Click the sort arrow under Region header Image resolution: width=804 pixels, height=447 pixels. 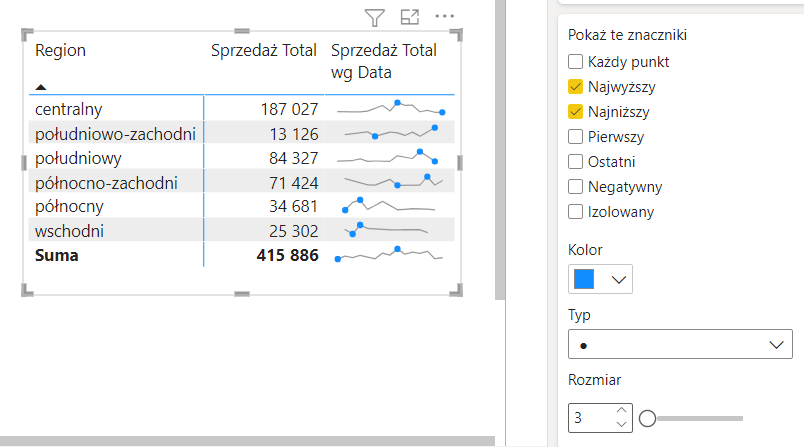click(41, 87)
